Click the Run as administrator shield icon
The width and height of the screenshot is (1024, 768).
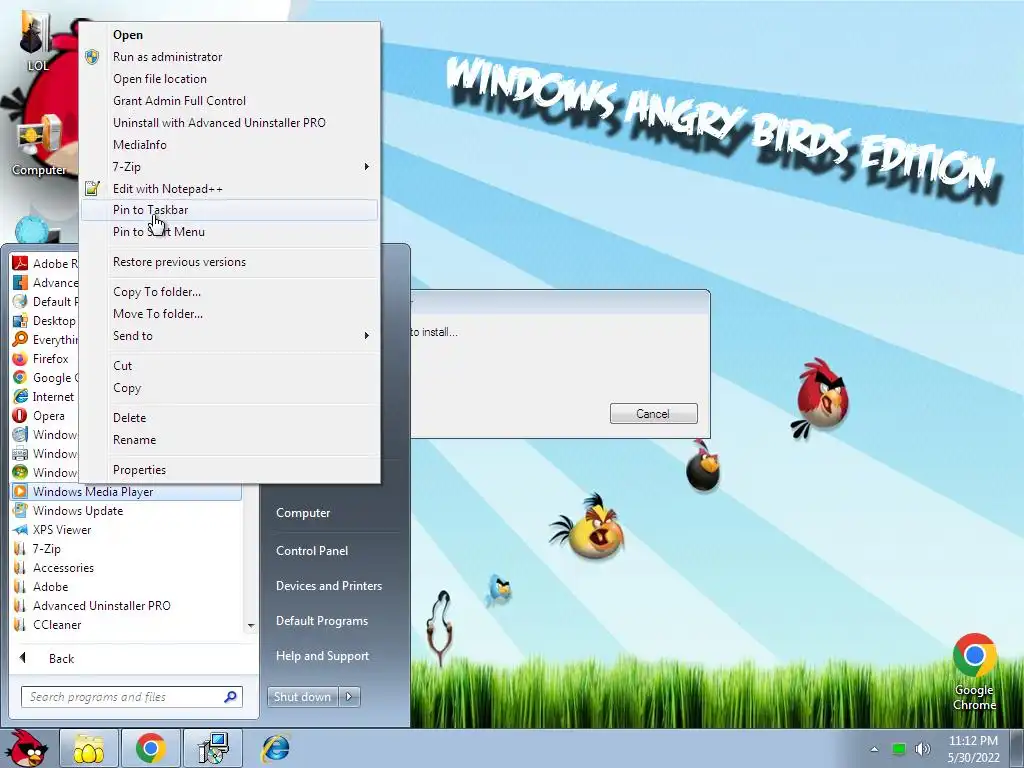point(92,57)
